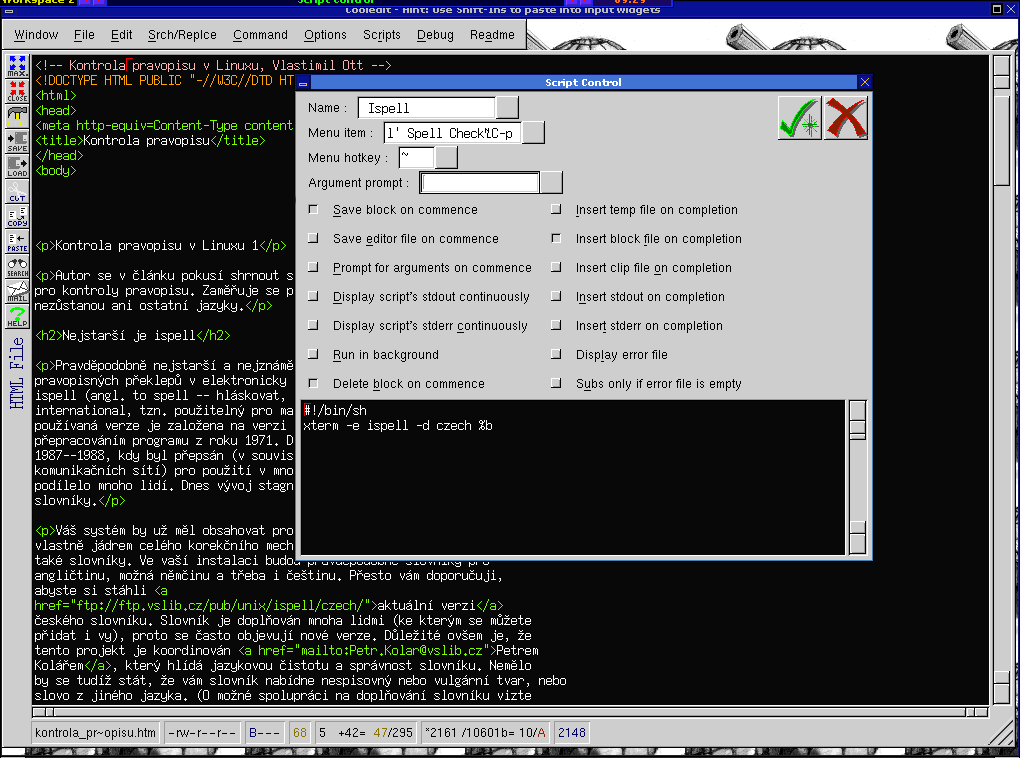Toggle Delete block on commence
1020x758 pixels.
point(314,383)
